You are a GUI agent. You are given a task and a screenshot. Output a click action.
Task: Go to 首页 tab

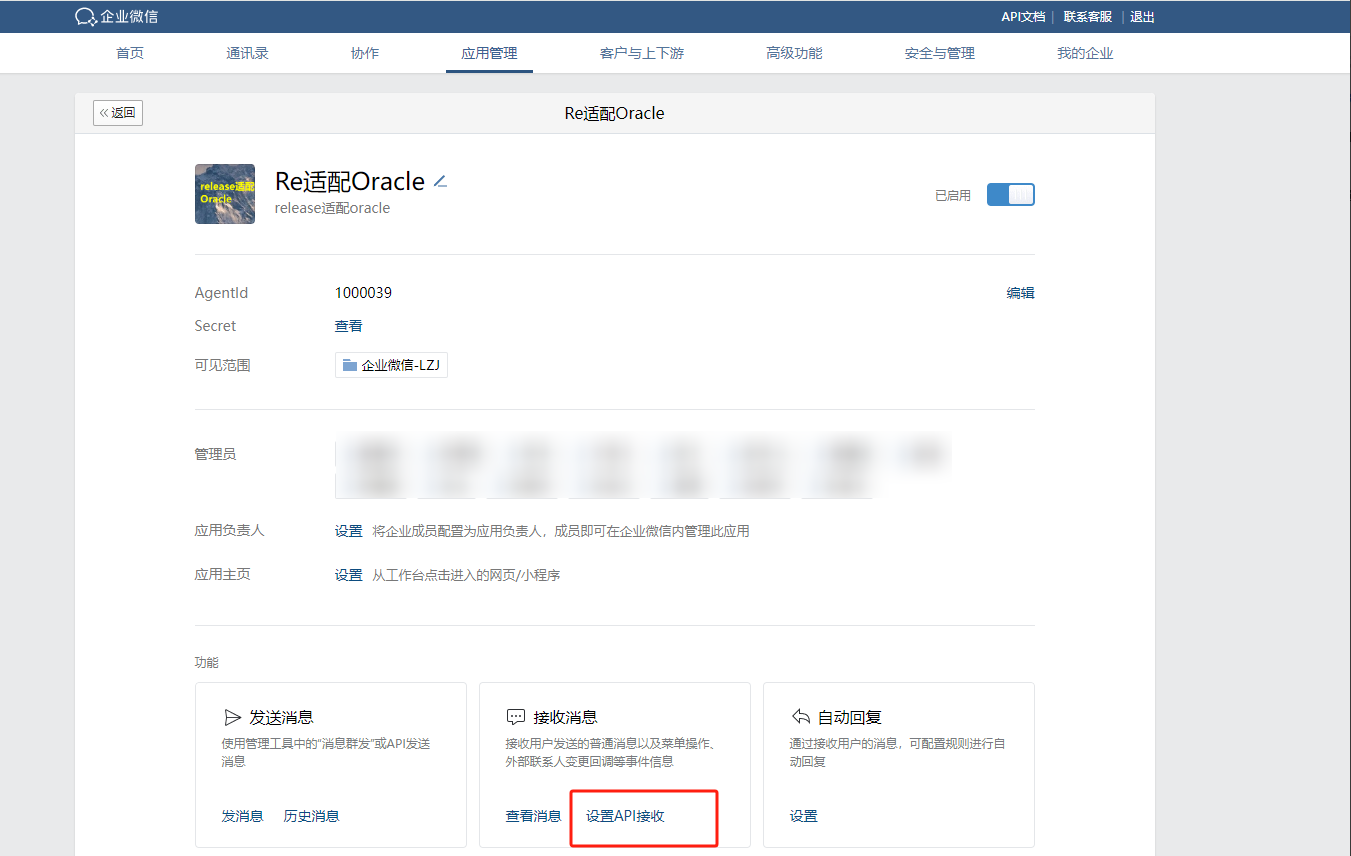[x=130, y=53]
